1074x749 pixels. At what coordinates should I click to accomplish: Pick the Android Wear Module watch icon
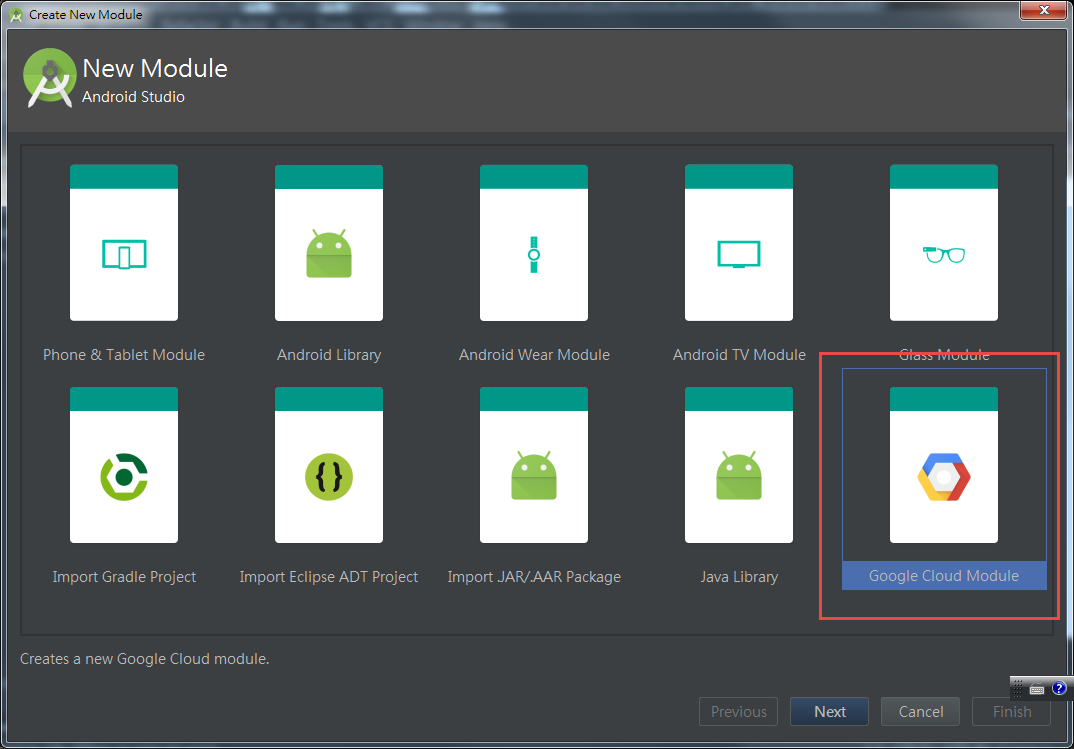click(x=534, y=255)
